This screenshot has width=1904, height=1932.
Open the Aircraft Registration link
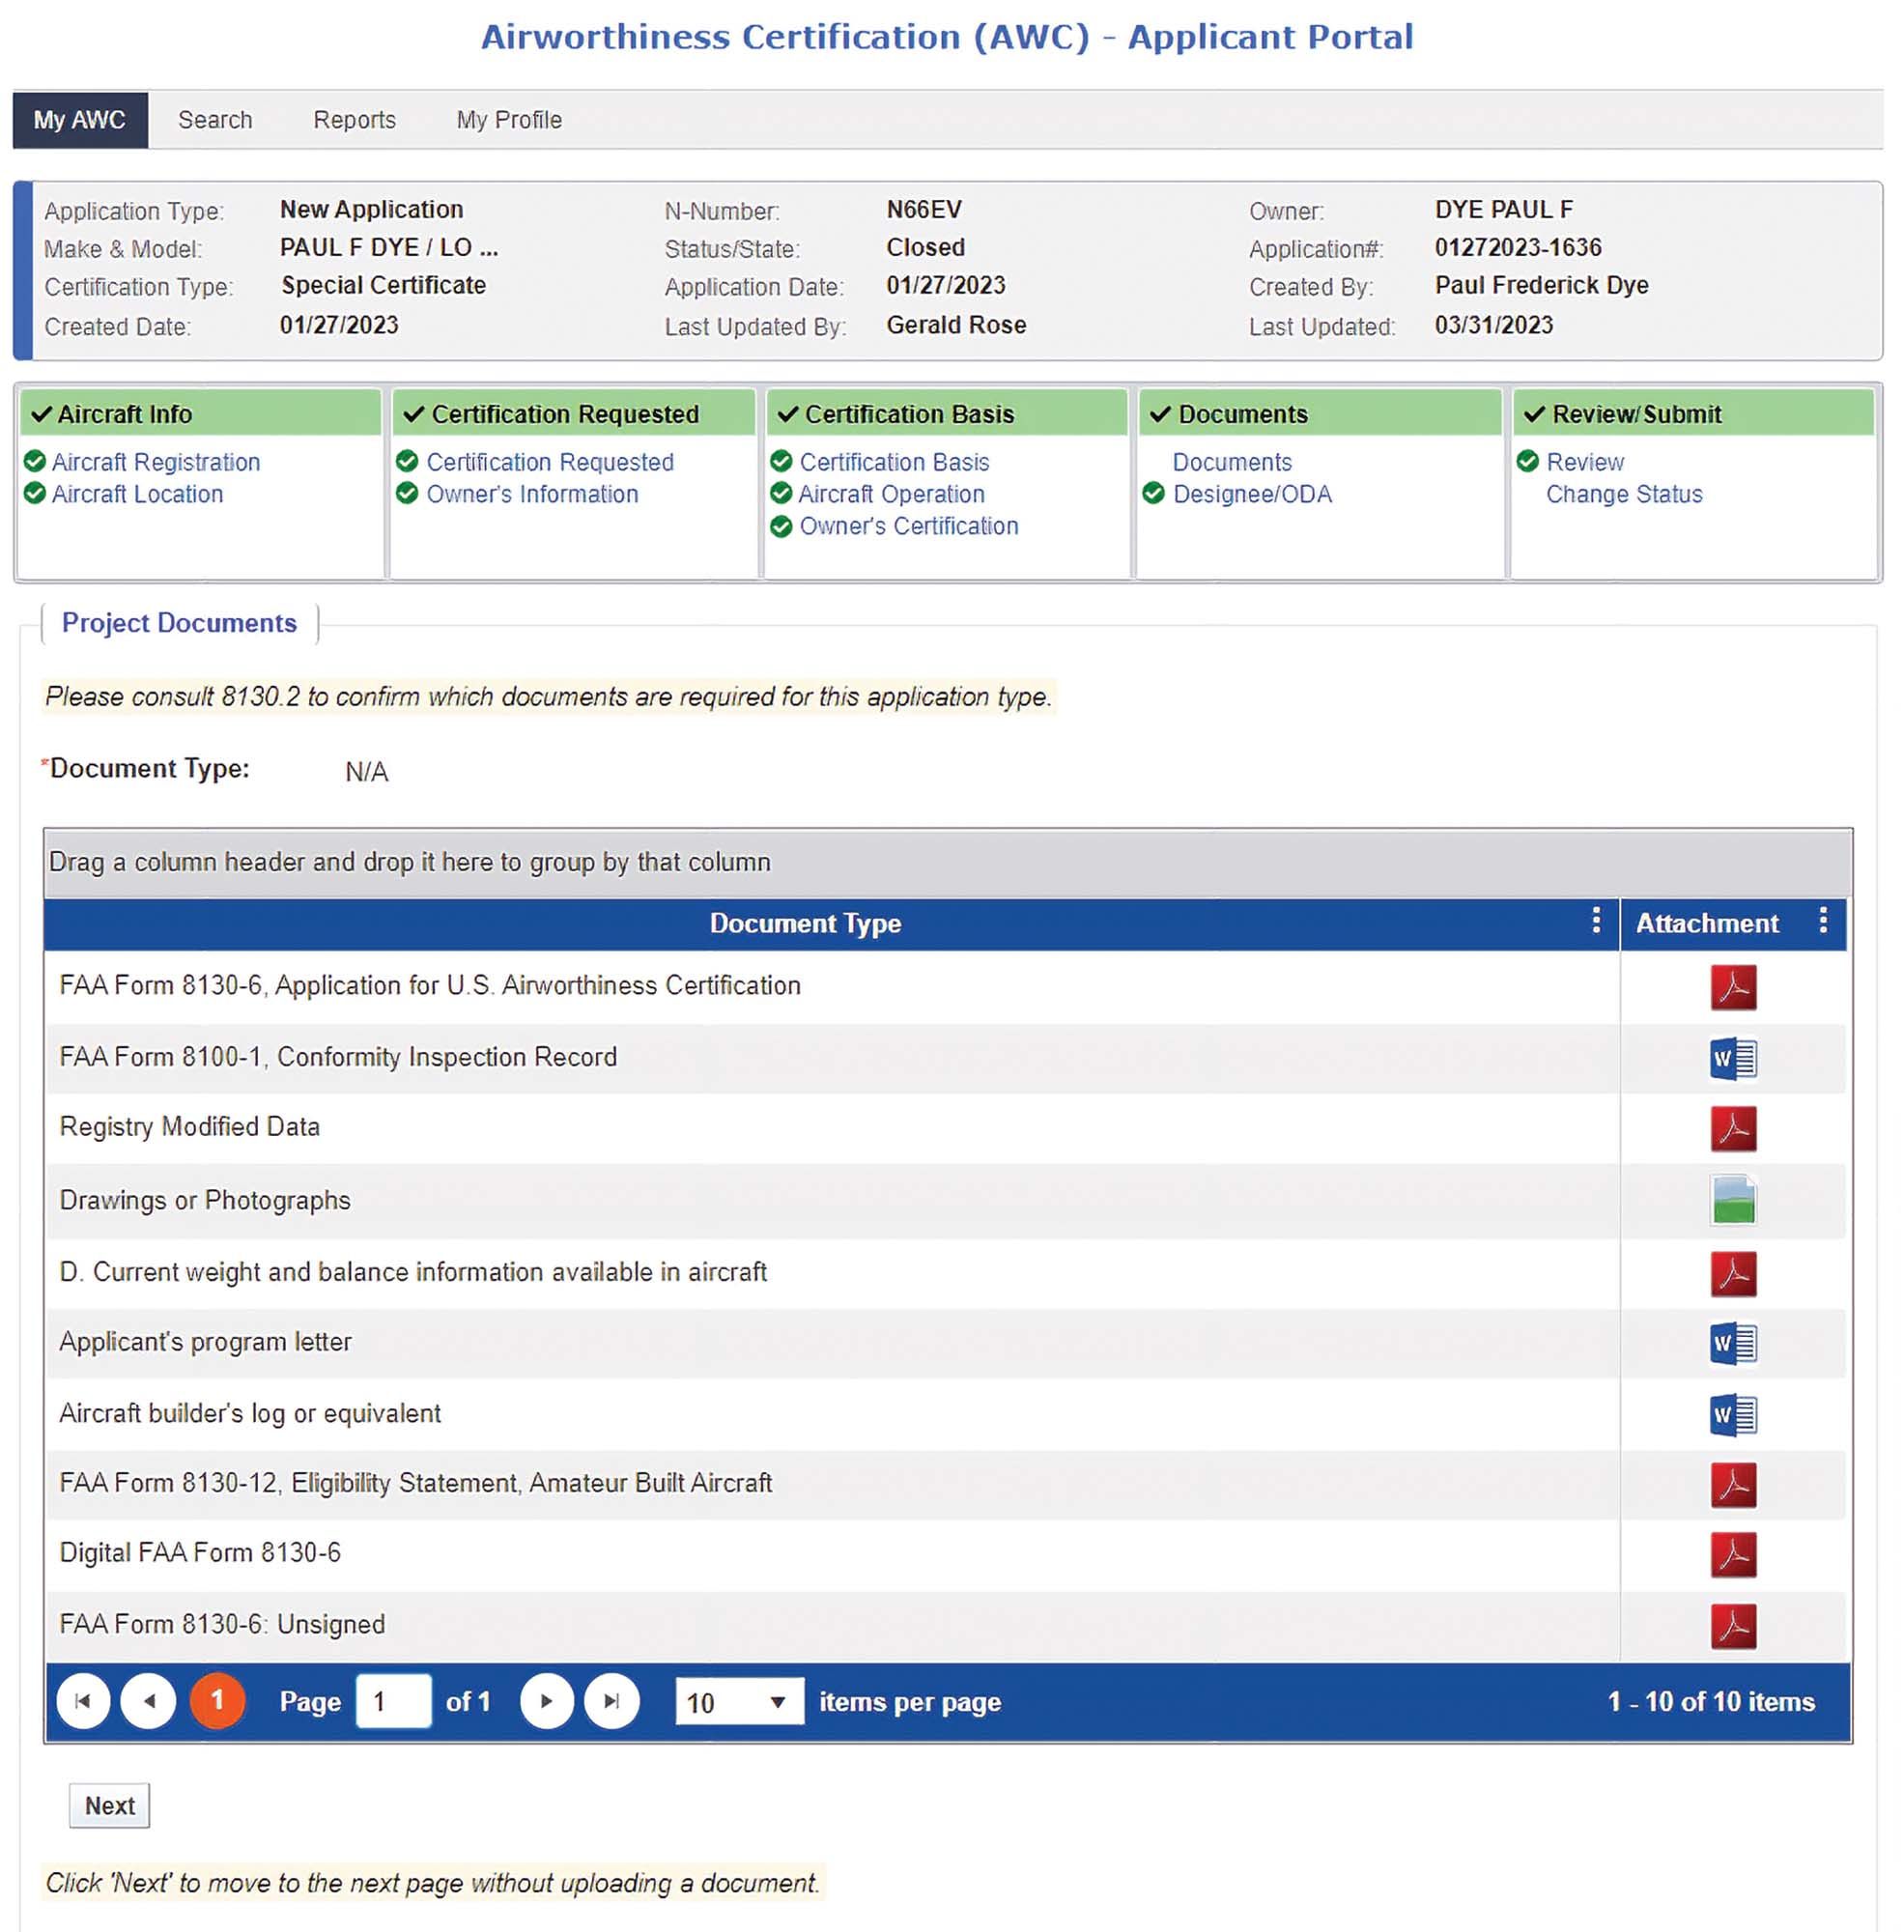pos(156,462)
